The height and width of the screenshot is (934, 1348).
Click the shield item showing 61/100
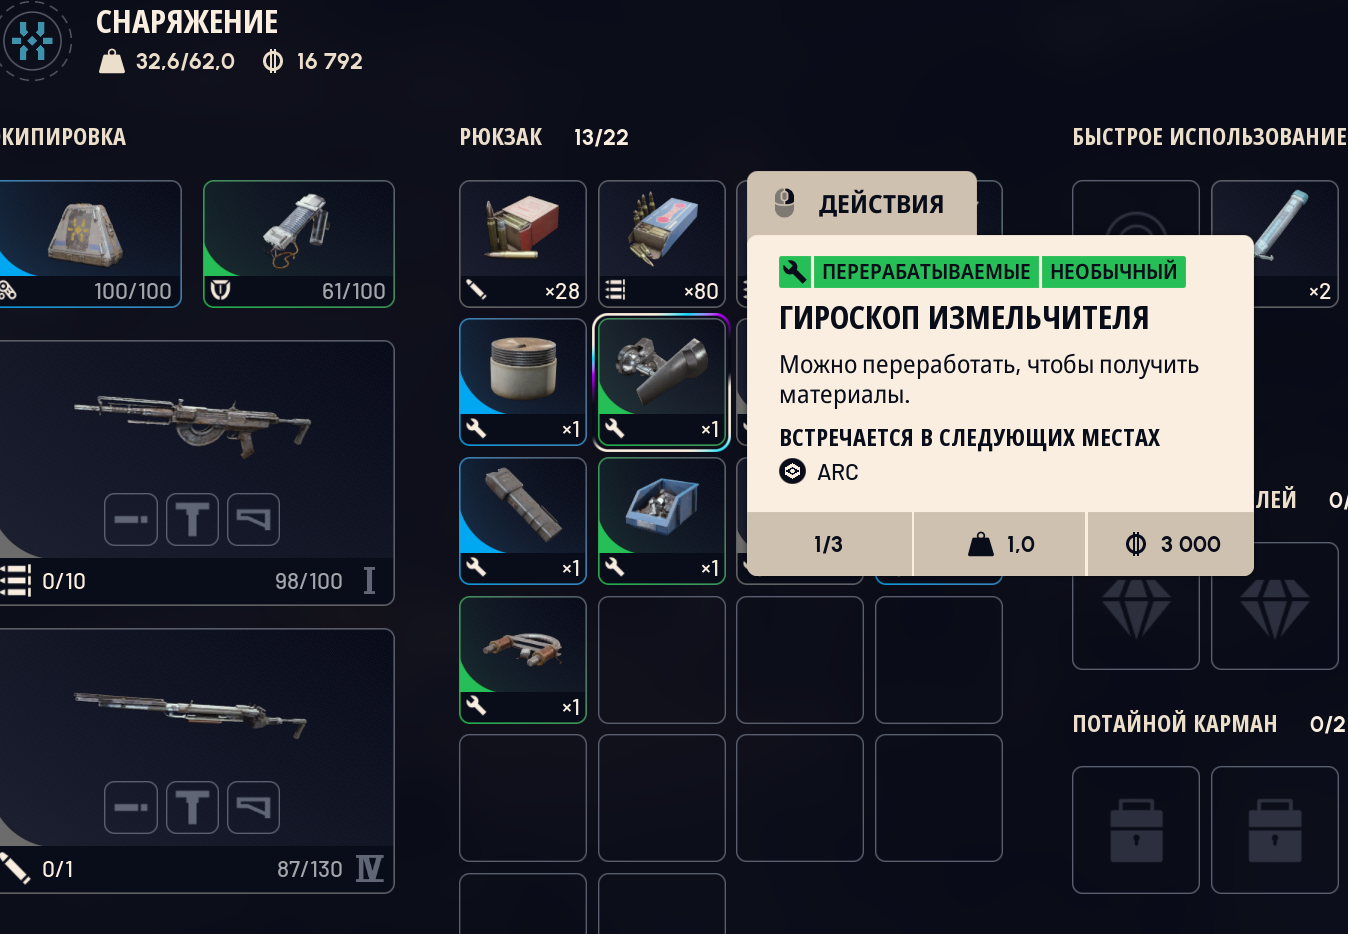coord(299,244)
